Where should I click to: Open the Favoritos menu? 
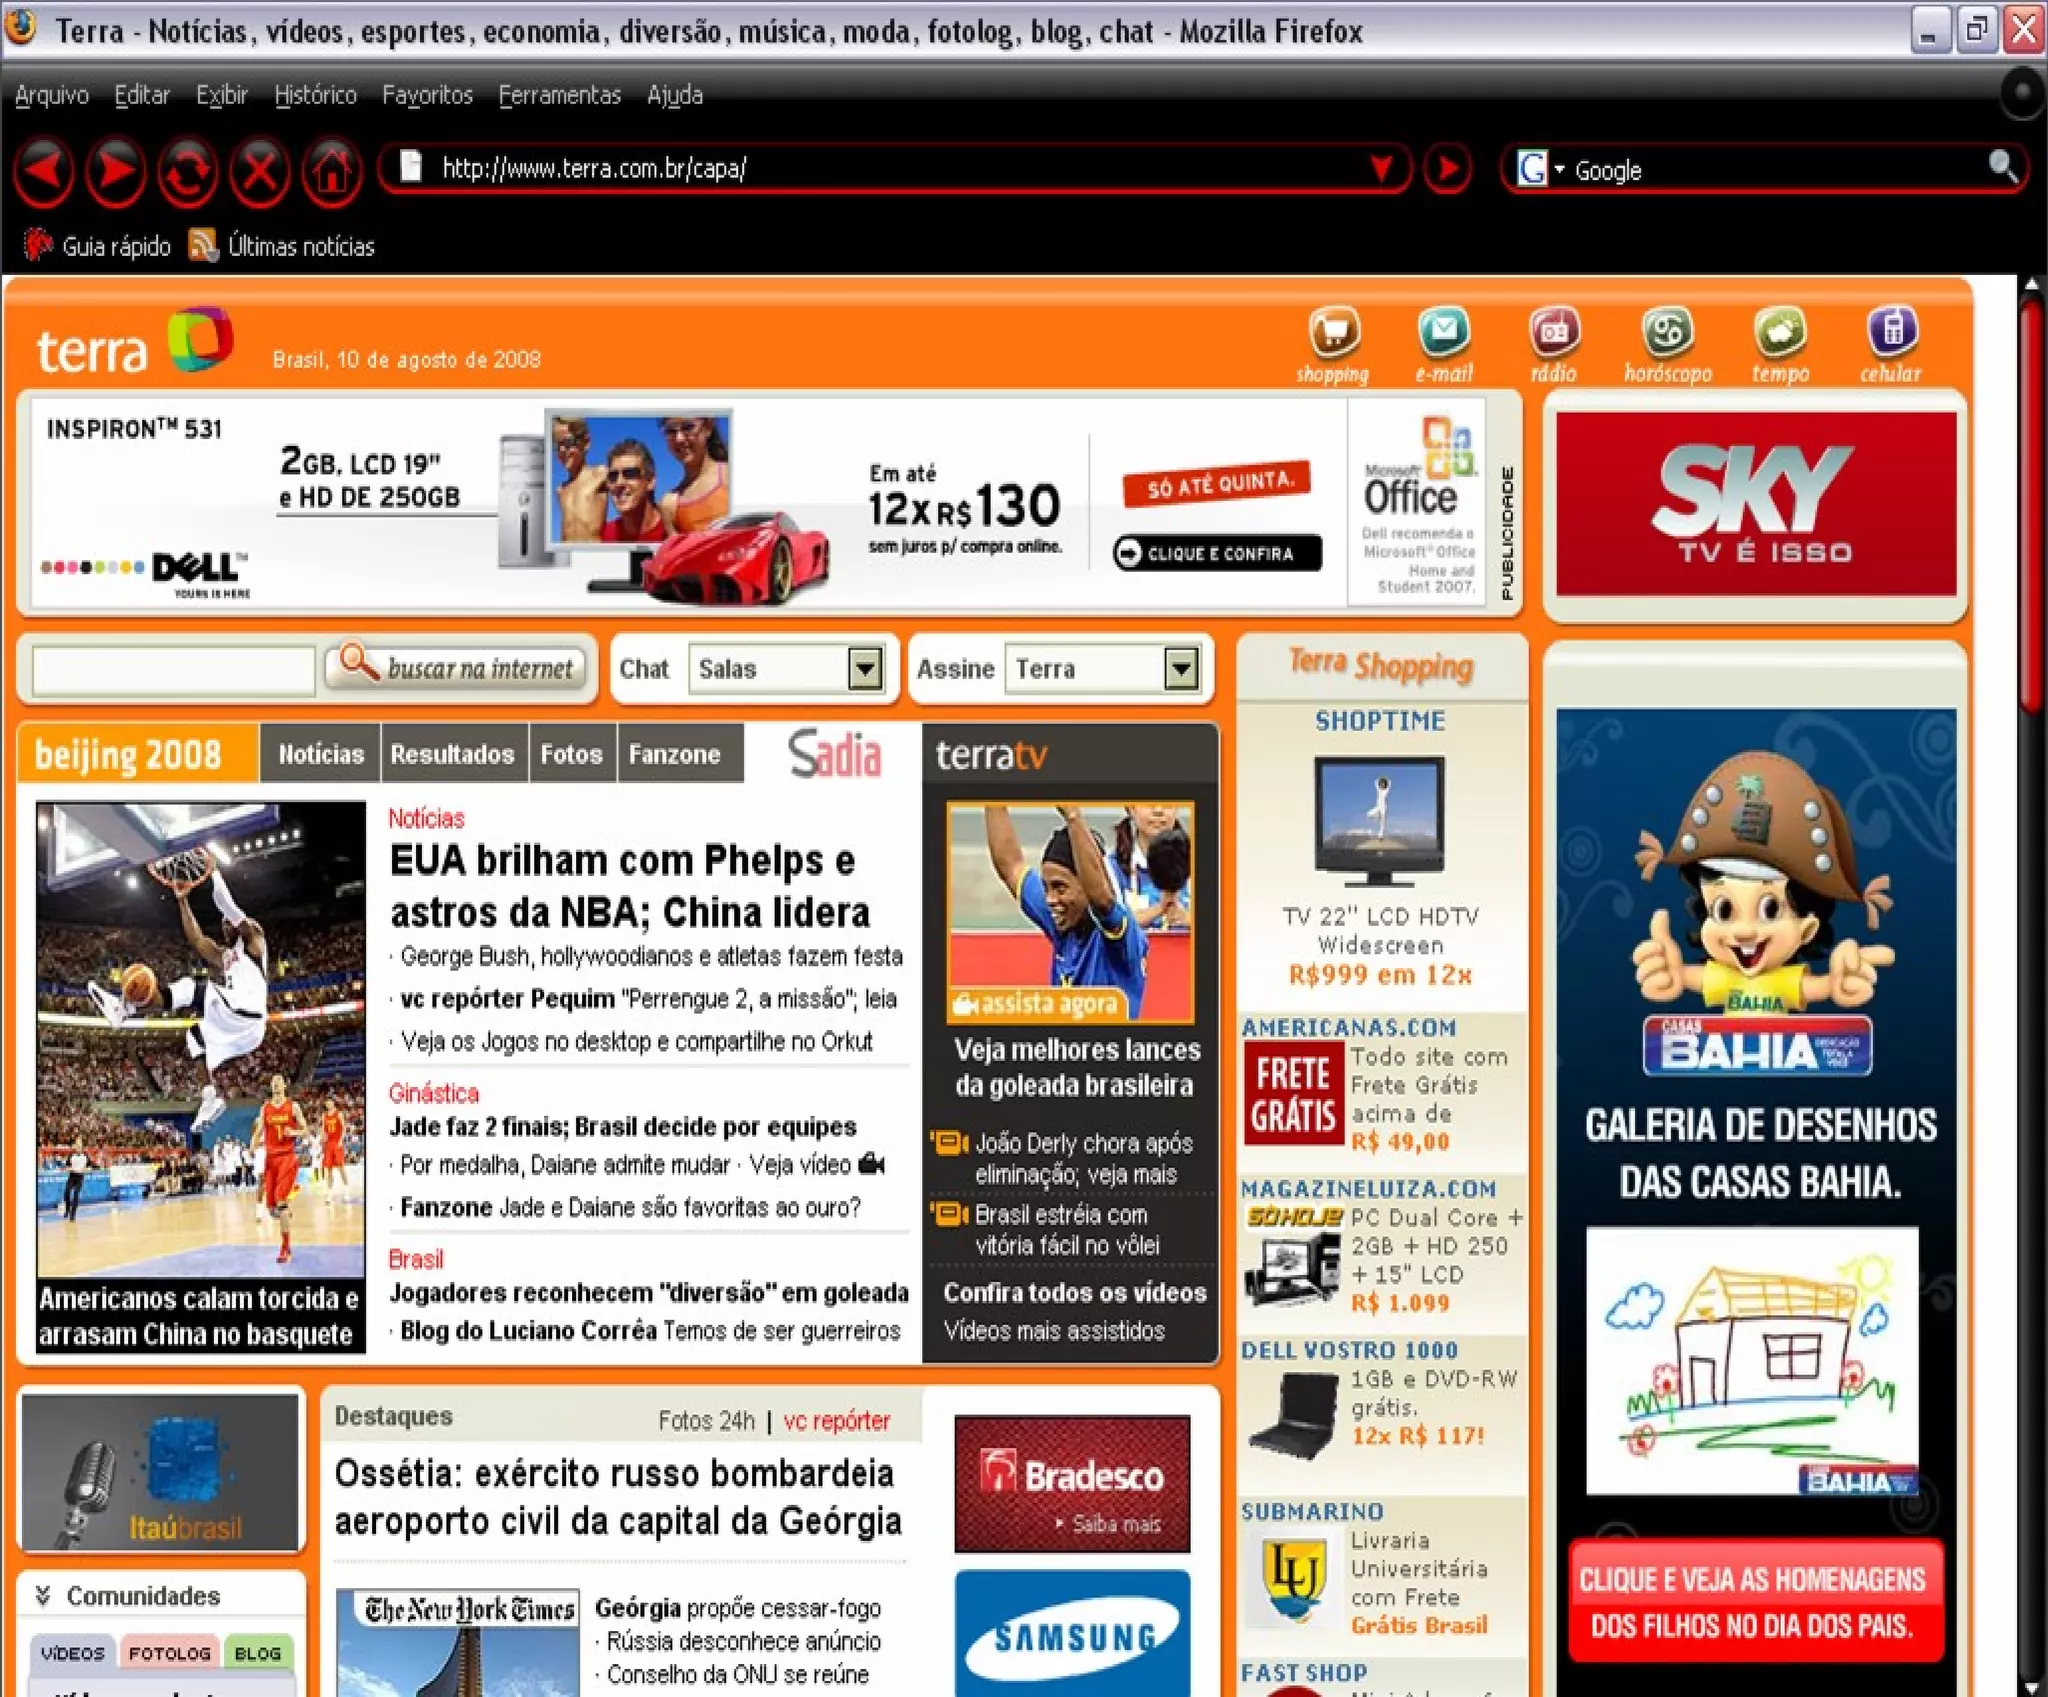tap(427, 95)
